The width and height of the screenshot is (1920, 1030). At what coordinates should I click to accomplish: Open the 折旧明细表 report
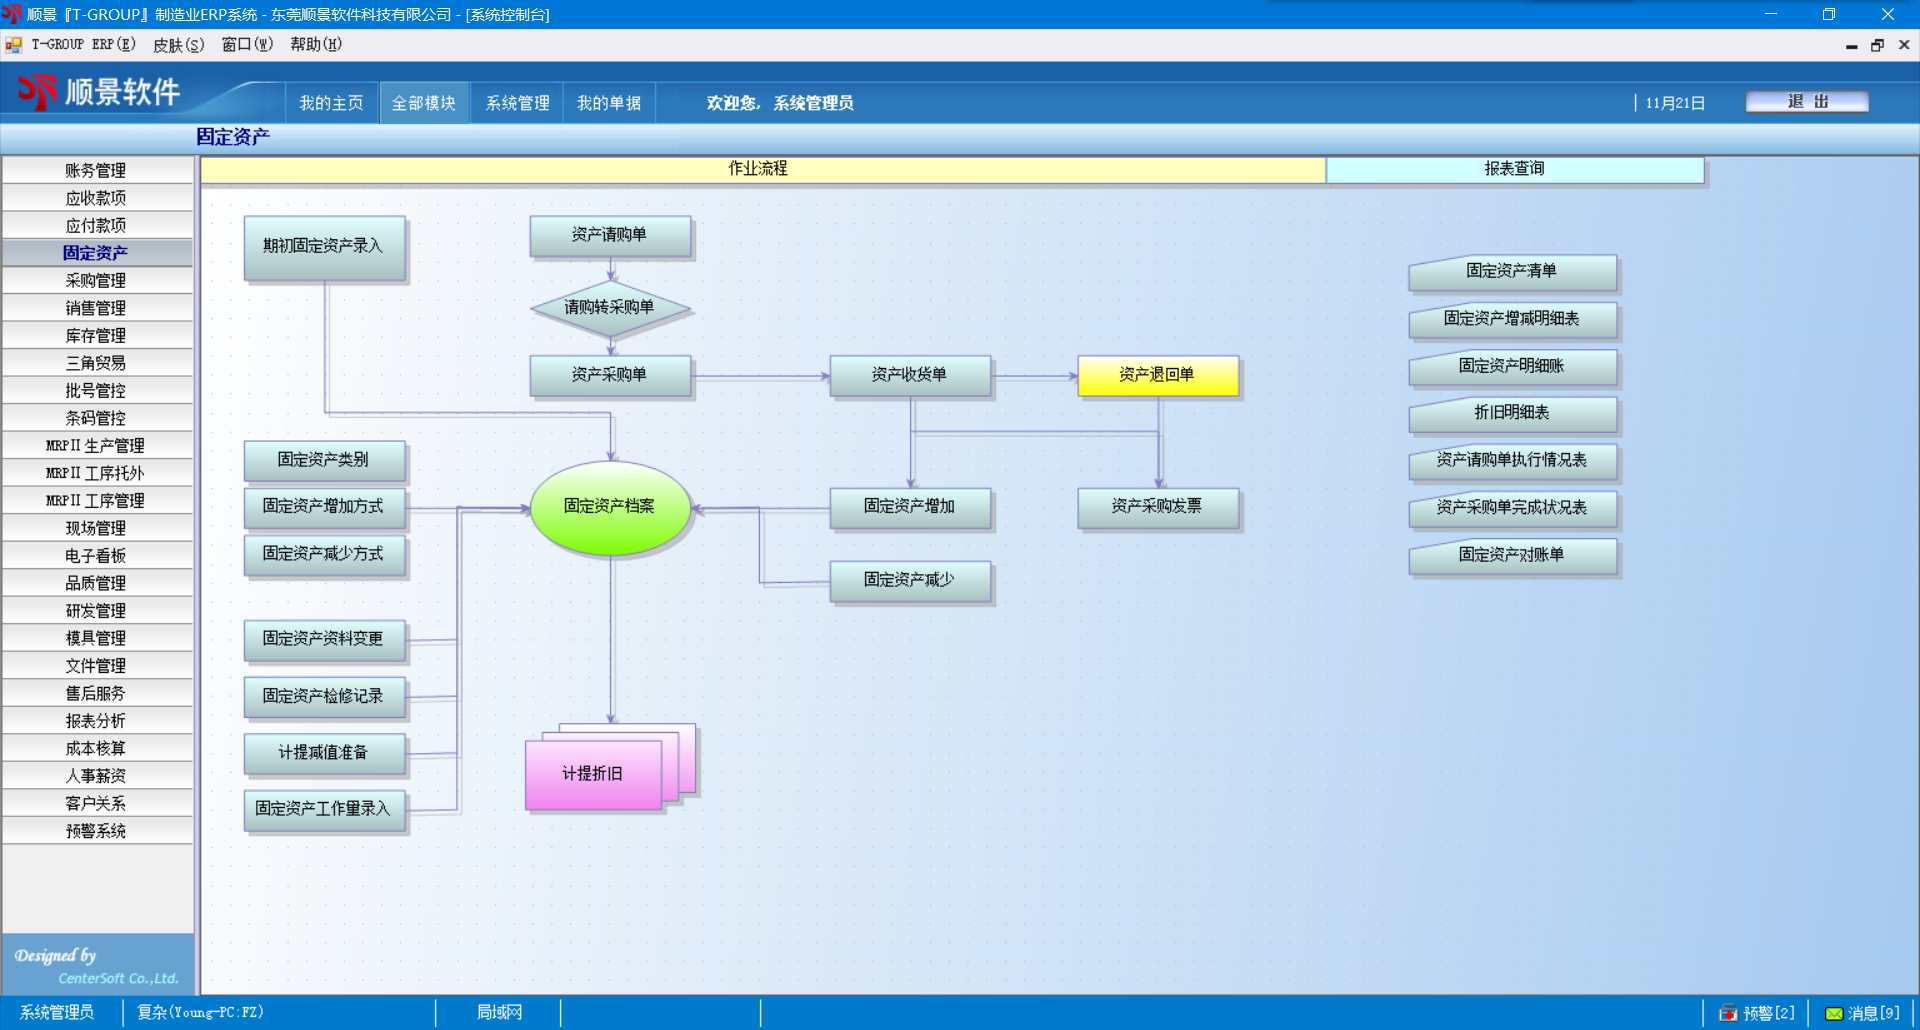(1512, 414)
